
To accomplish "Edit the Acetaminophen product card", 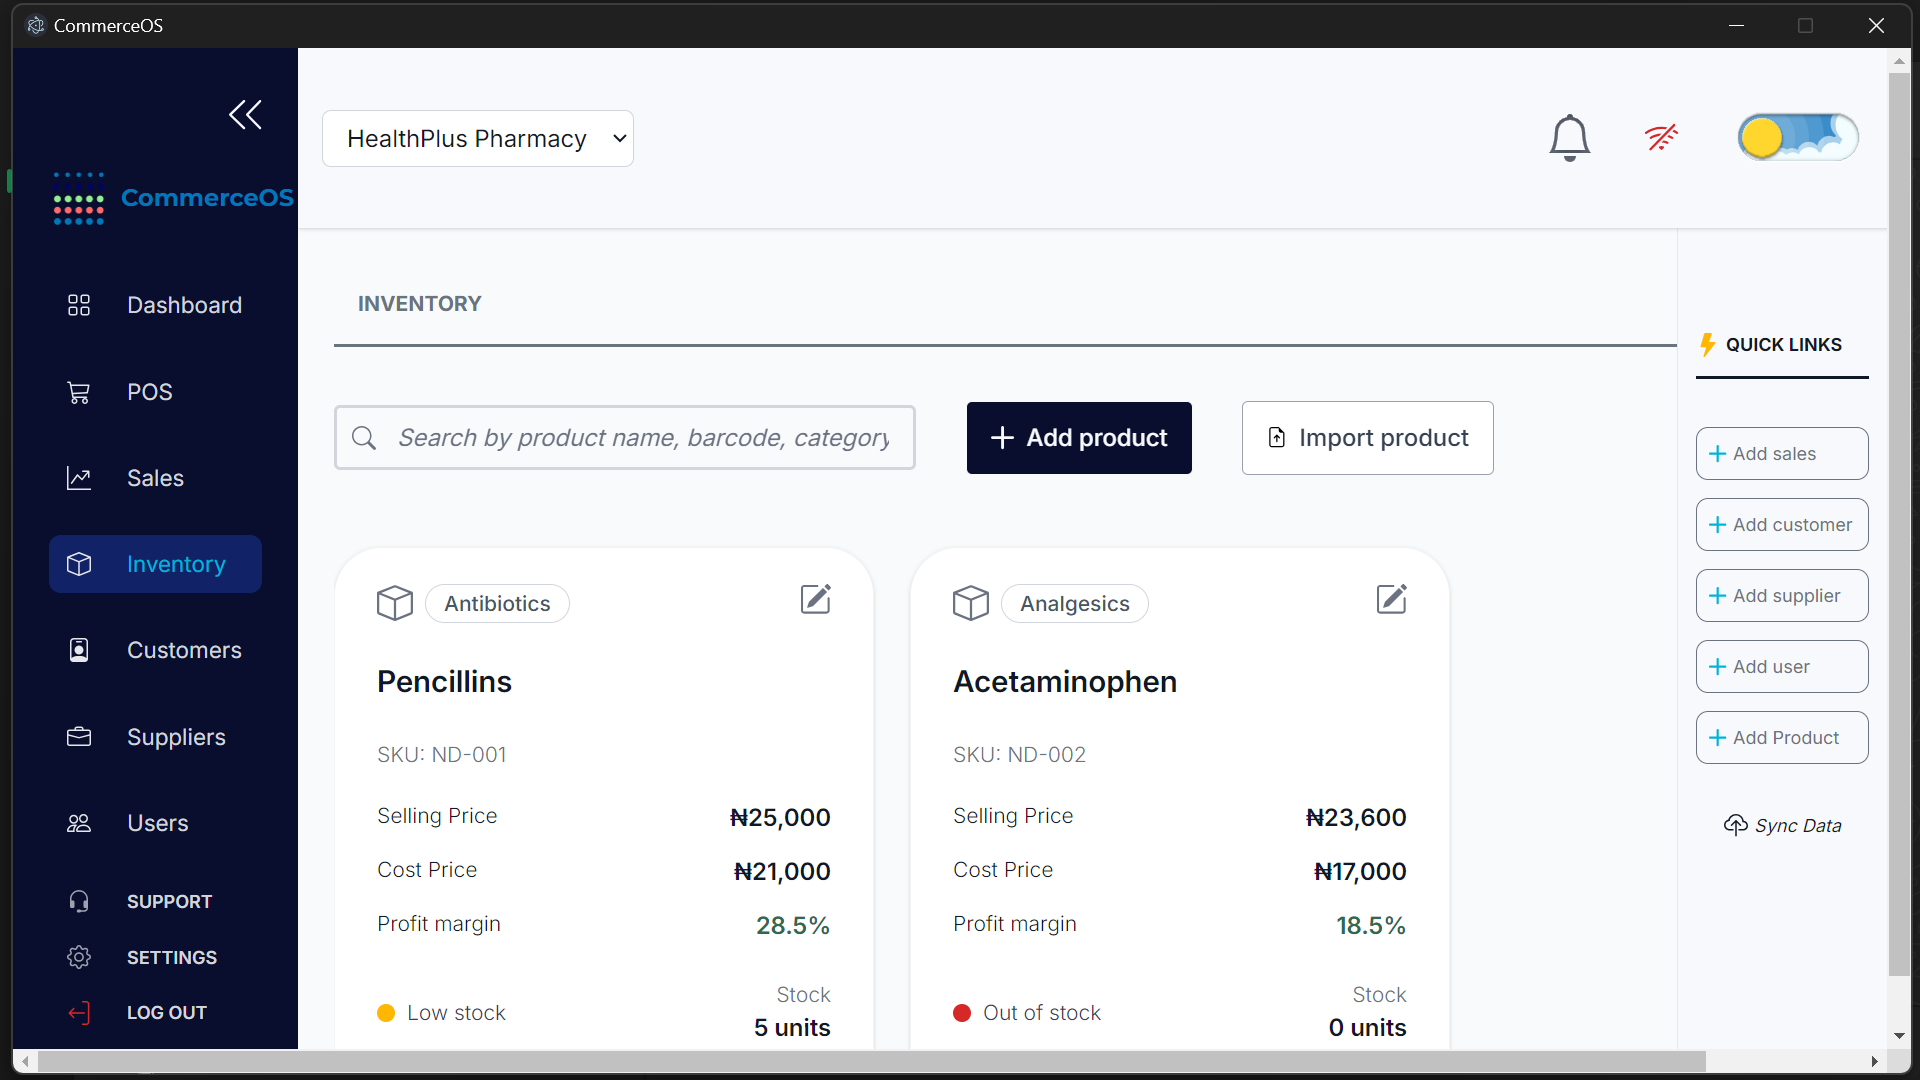I will [x=1391, y=600].
